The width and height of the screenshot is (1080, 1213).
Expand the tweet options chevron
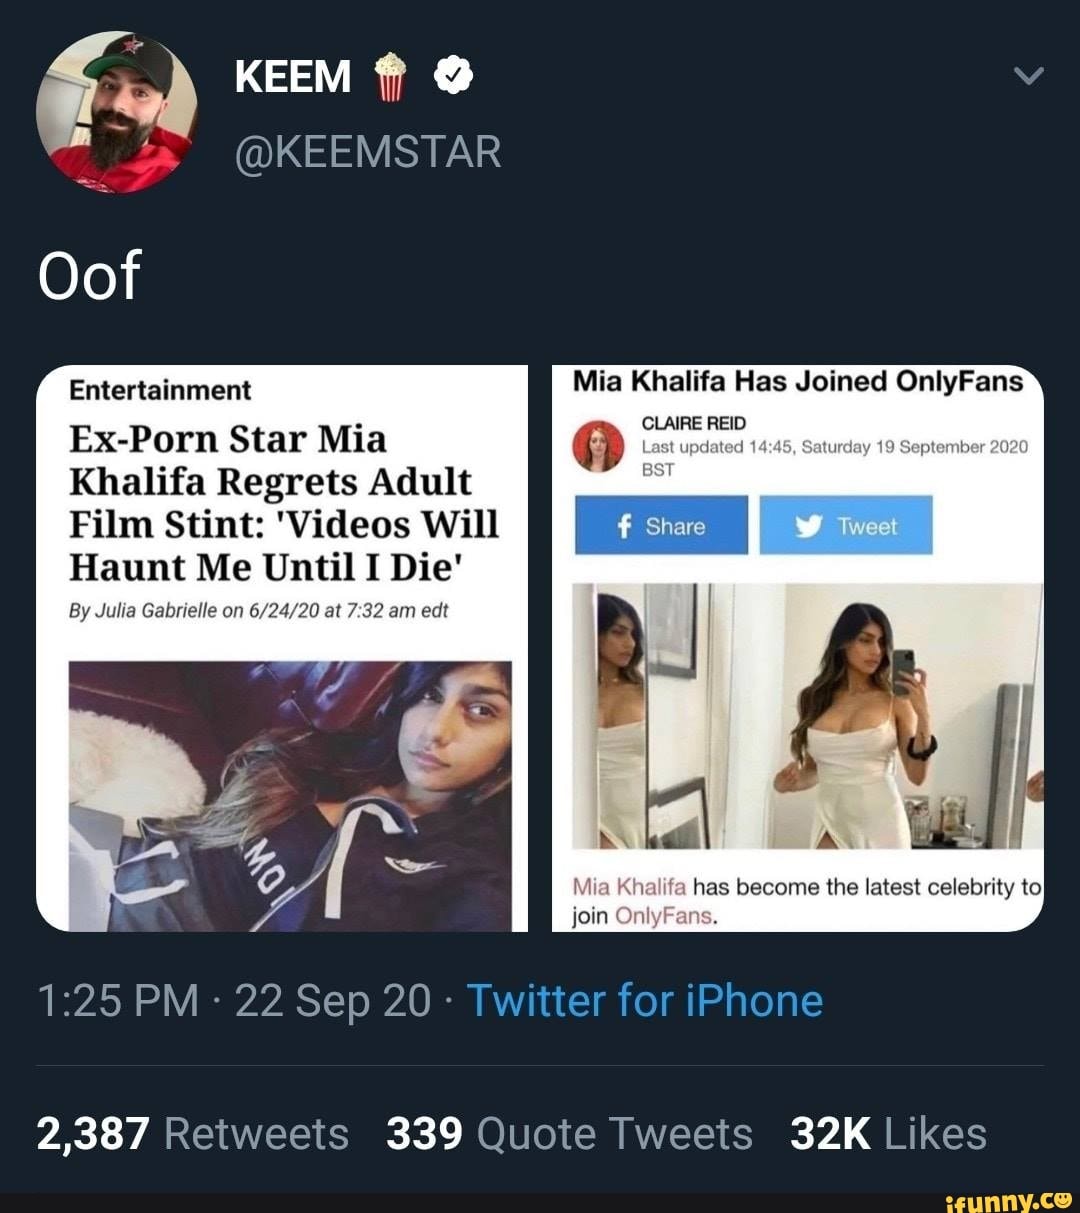(1028, 76)
